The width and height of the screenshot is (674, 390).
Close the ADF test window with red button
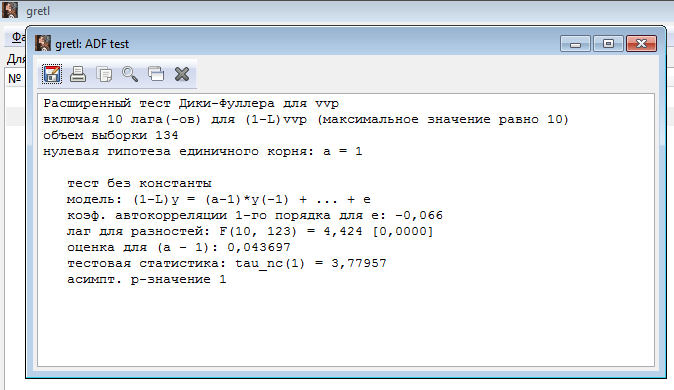[641, 44]
